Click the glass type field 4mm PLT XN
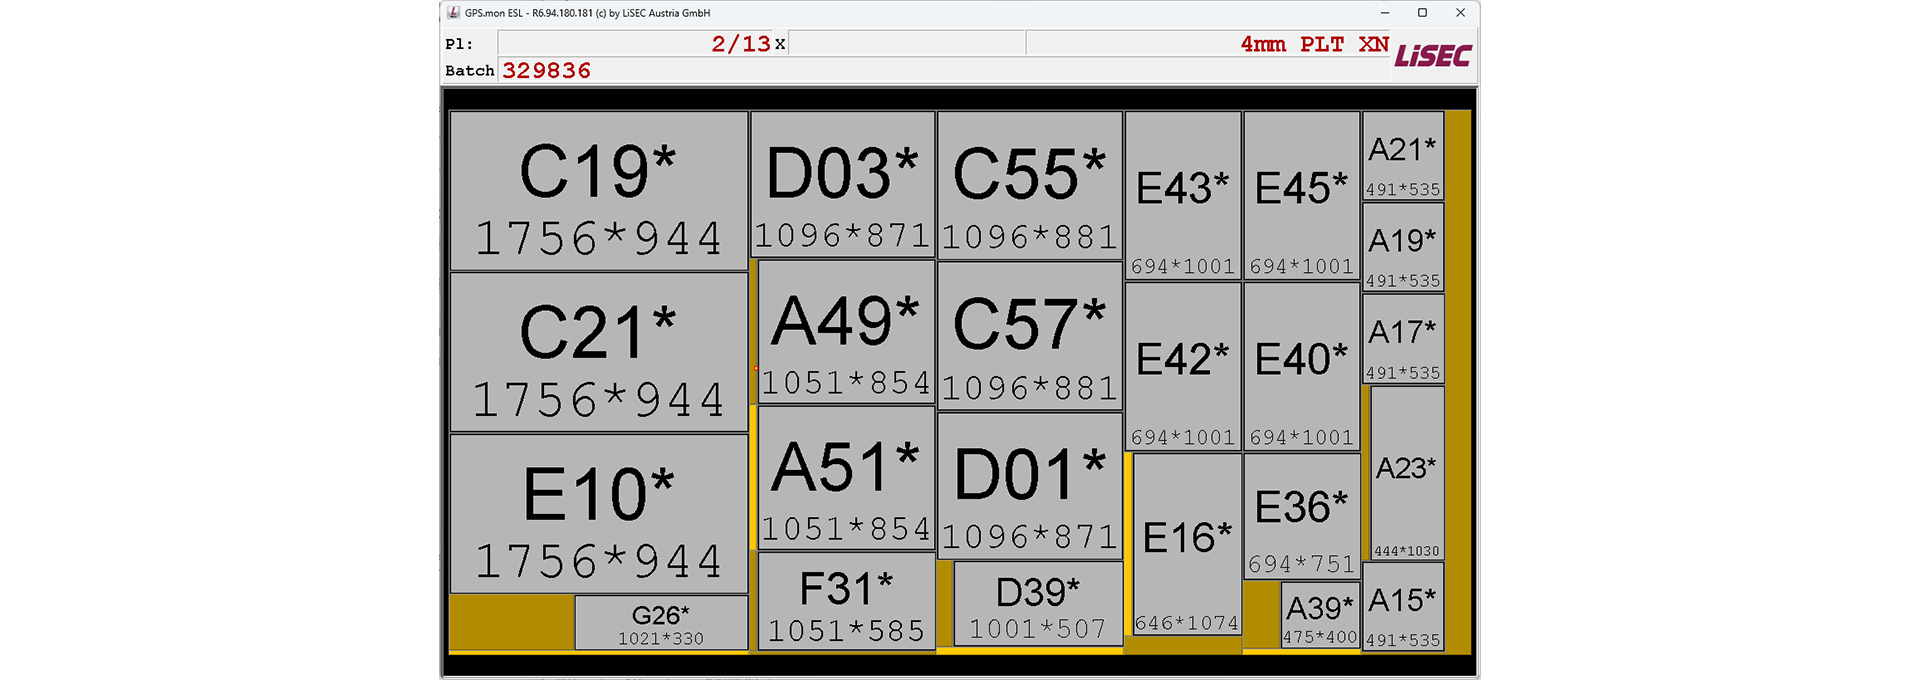The image size is (1920, 680). [x=1208, y=44]
